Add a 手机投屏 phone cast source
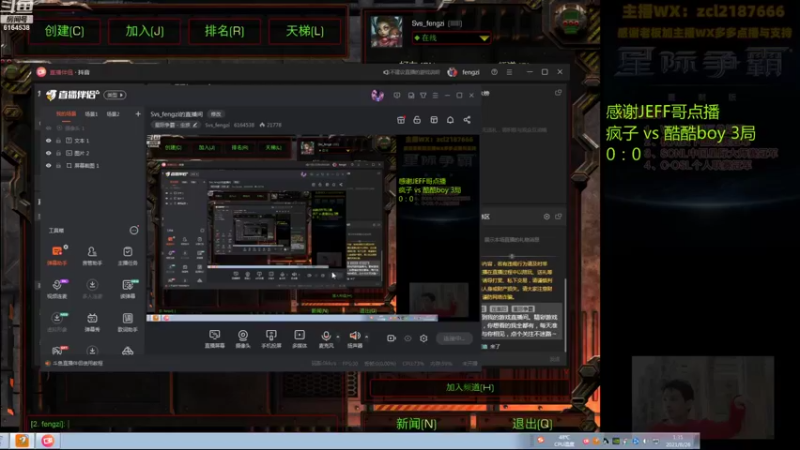The width and height of the screenshot is (800, 450). (271, 339)
